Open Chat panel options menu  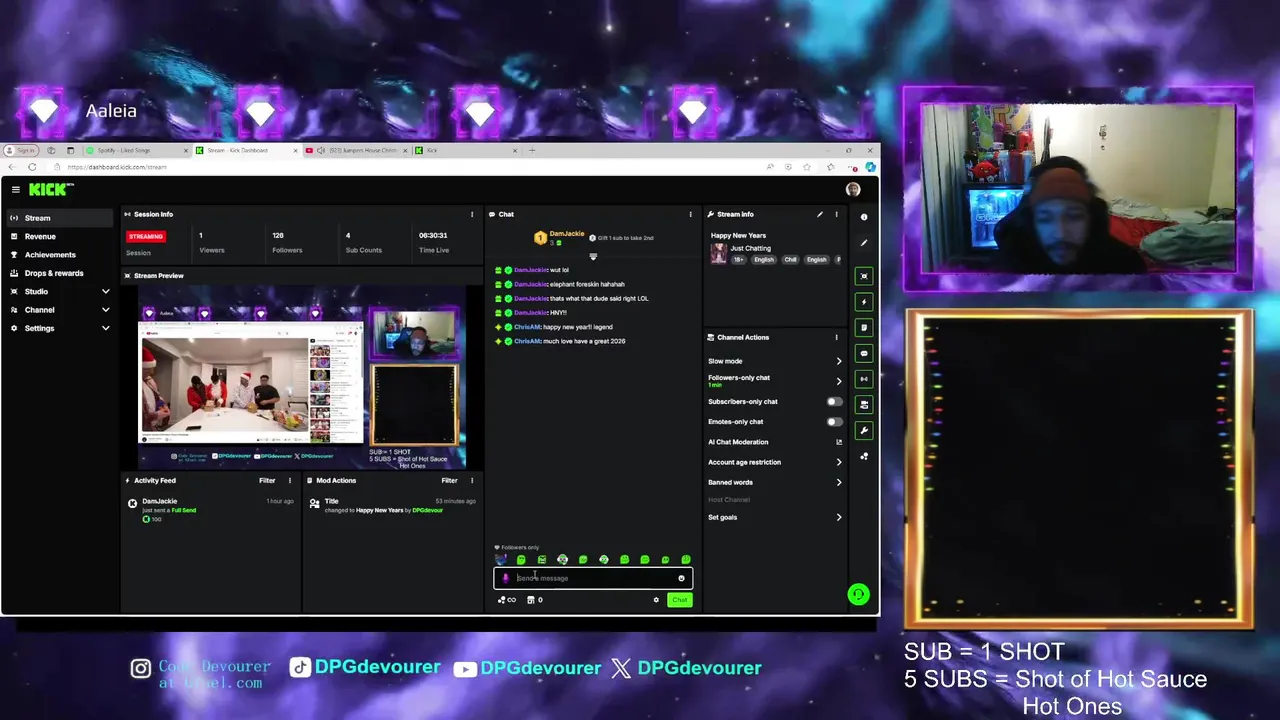(x=690, y=214)
